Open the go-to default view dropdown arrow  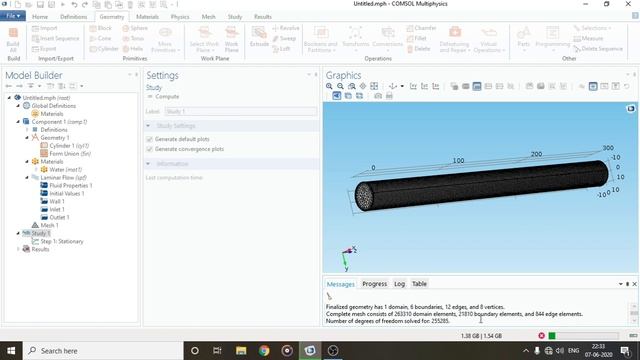(402, 86)
